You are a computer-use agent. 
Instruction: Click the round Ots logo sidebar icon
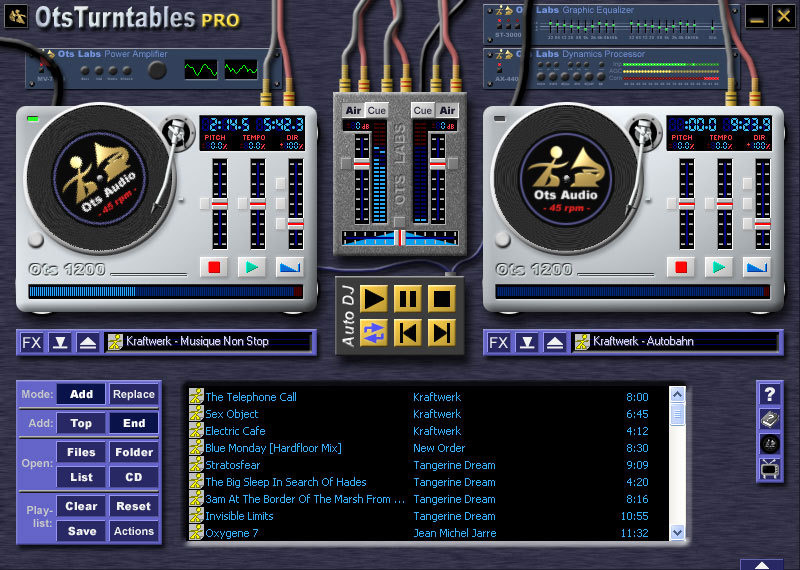tap(769, 444)
